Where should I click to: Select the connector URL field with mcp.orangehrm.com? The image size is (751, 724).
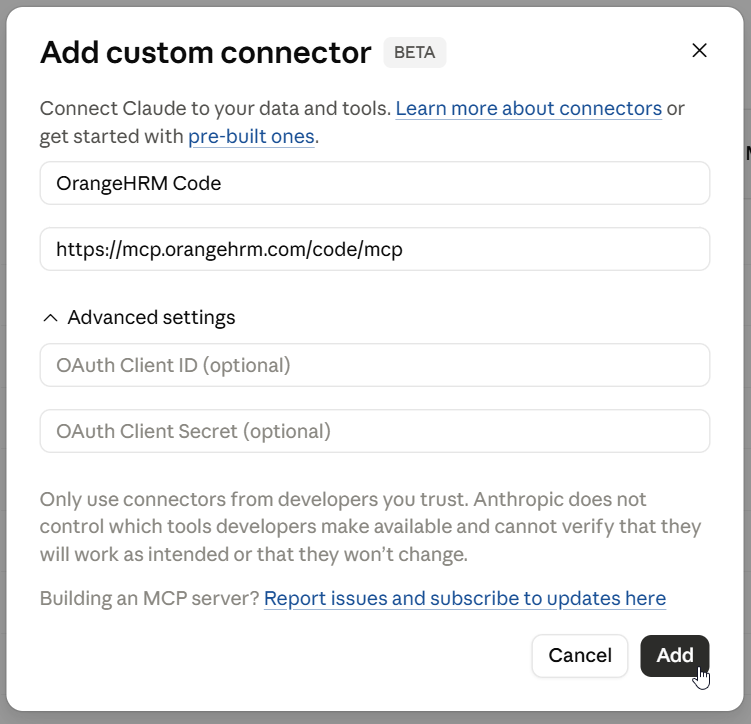(375, 249)
